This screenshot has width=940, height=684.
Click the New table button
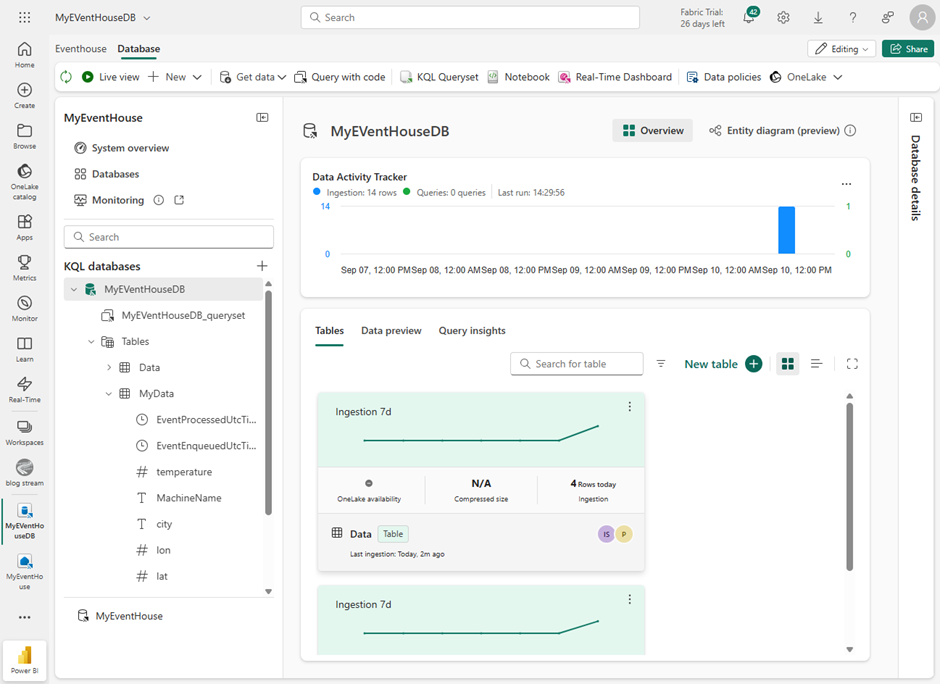pos(722,364)
